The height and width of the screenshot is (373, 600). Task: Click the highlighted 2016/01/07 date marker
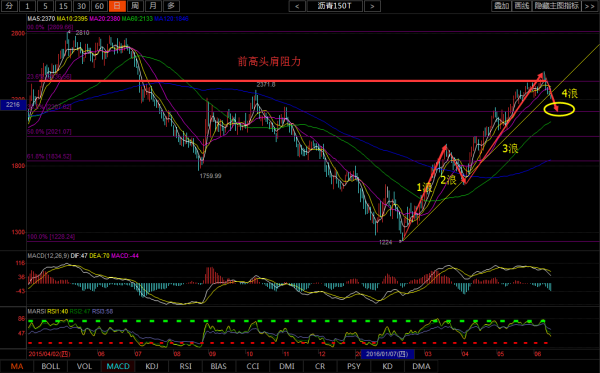pos(387,354)
